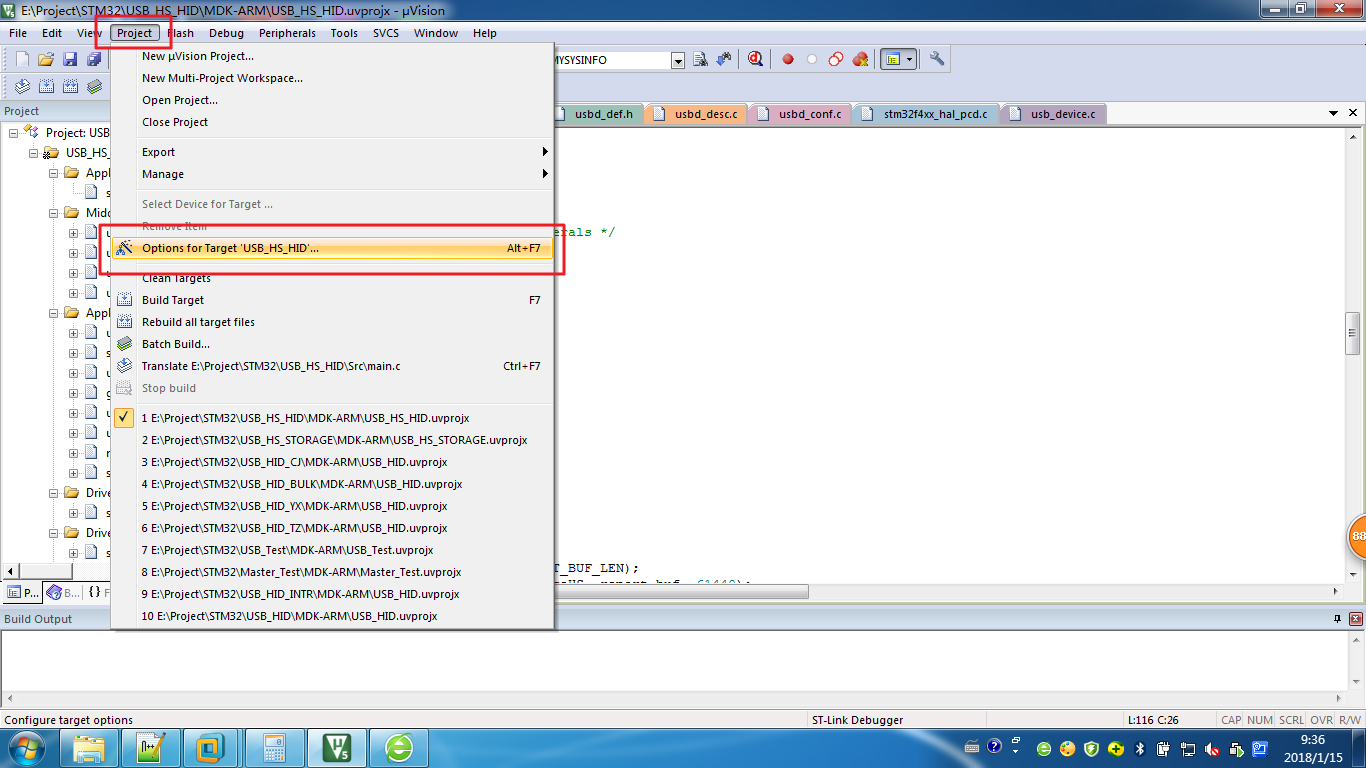1366x768 pixels.
Task: Click the disable all breakpoints icon
Action: (x=836, y=60)
